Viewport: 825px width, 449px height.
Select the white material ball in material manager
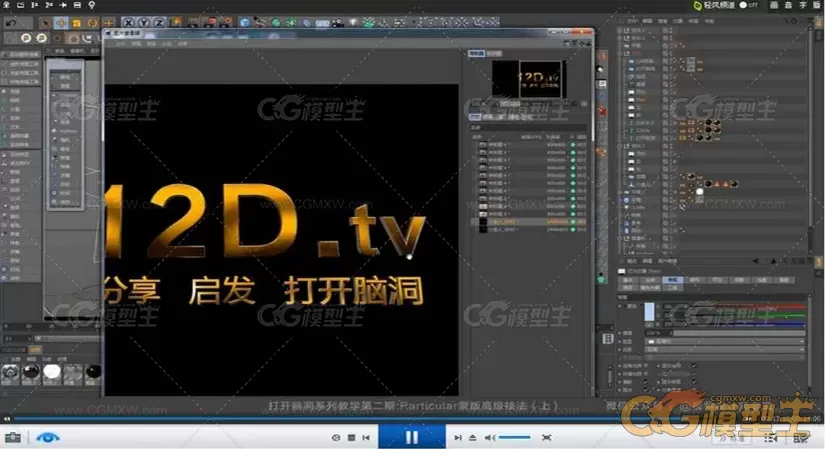(x=52, y=372)
